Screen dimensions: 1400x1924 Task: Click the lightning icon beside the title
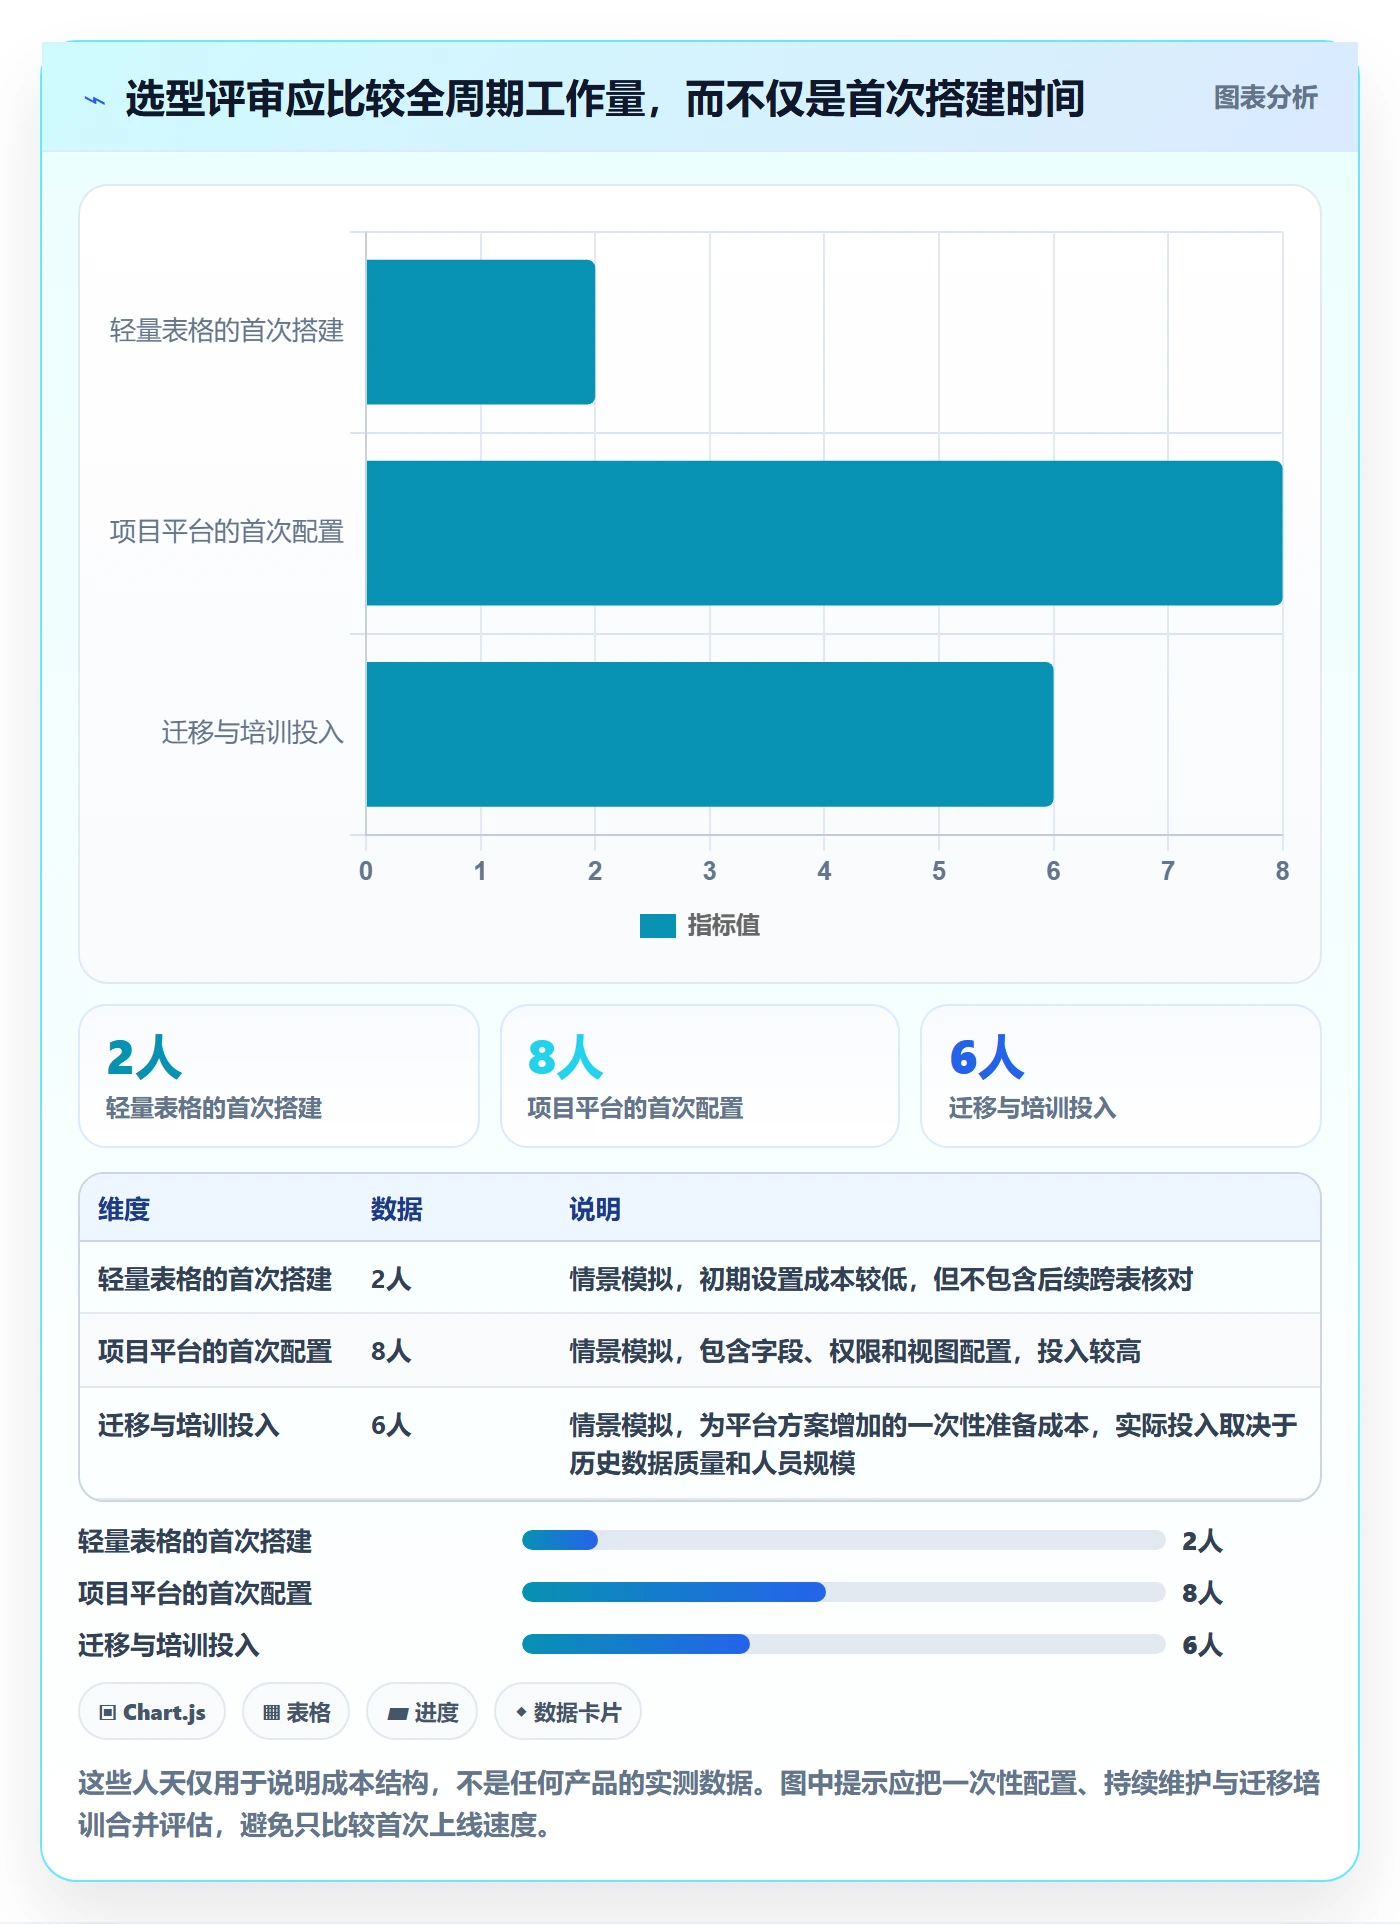[x=95, y=100]
